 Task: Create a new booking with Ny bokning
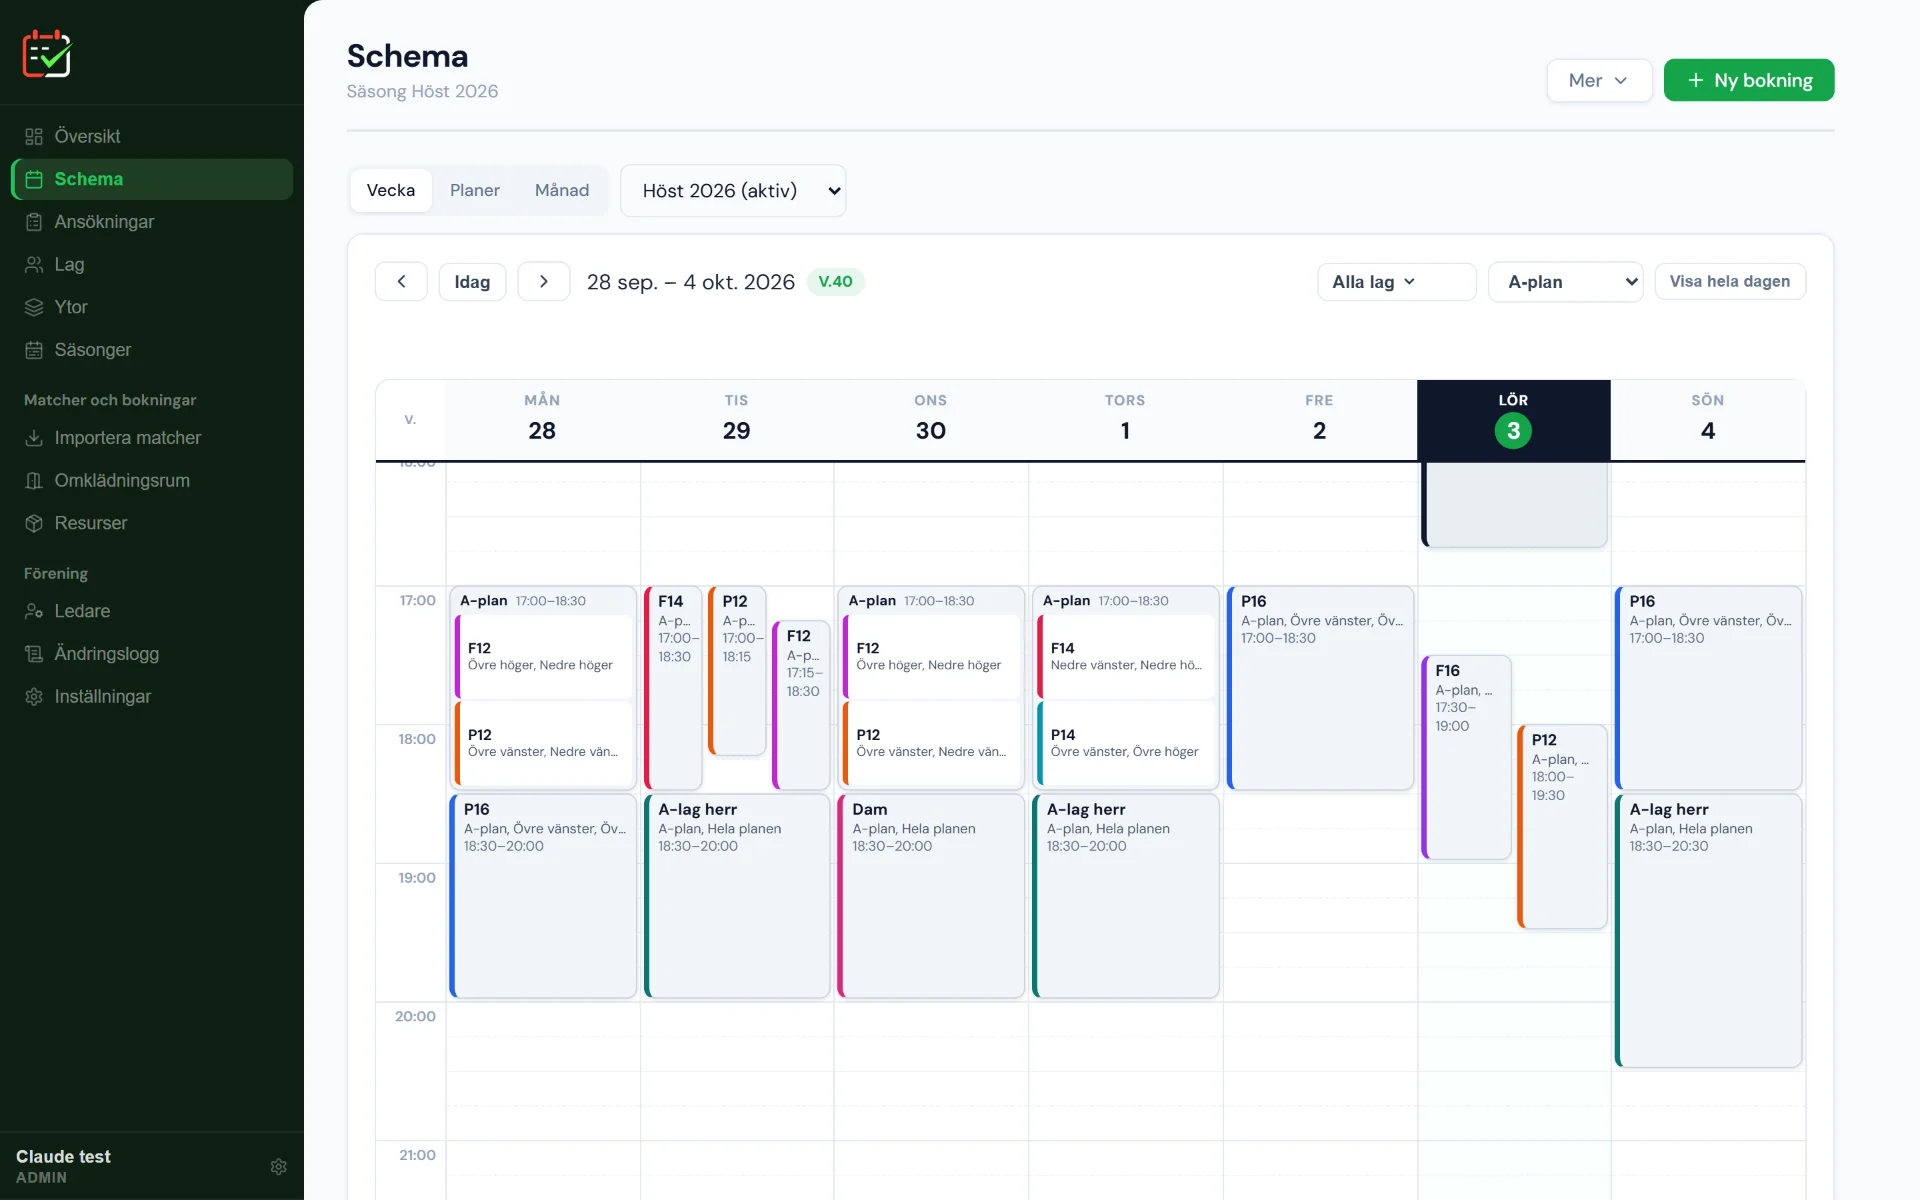1749,80
